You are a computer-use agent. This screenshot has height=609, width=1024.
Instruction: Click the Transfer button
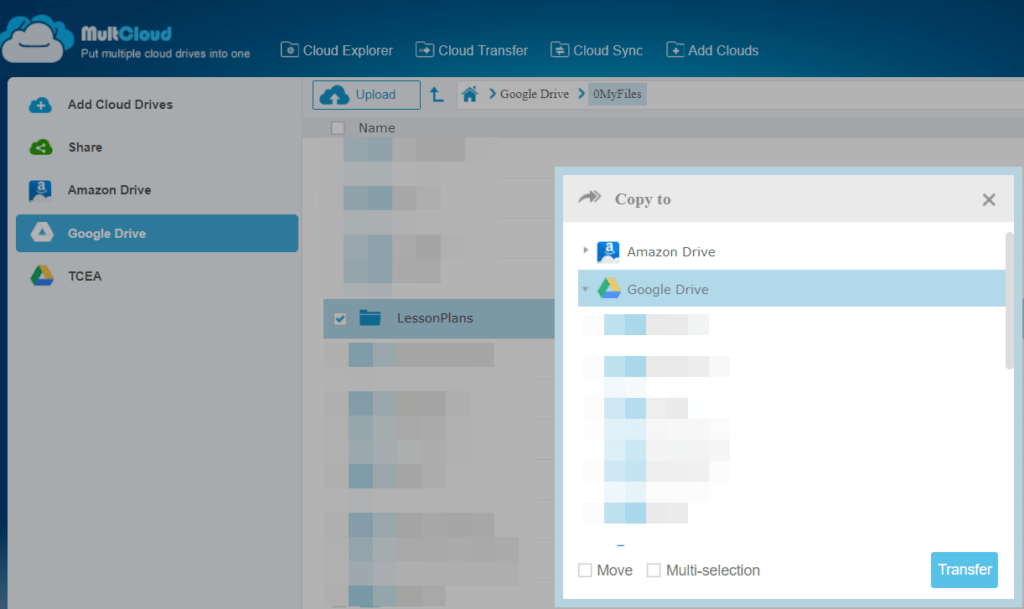coord(965,570)
